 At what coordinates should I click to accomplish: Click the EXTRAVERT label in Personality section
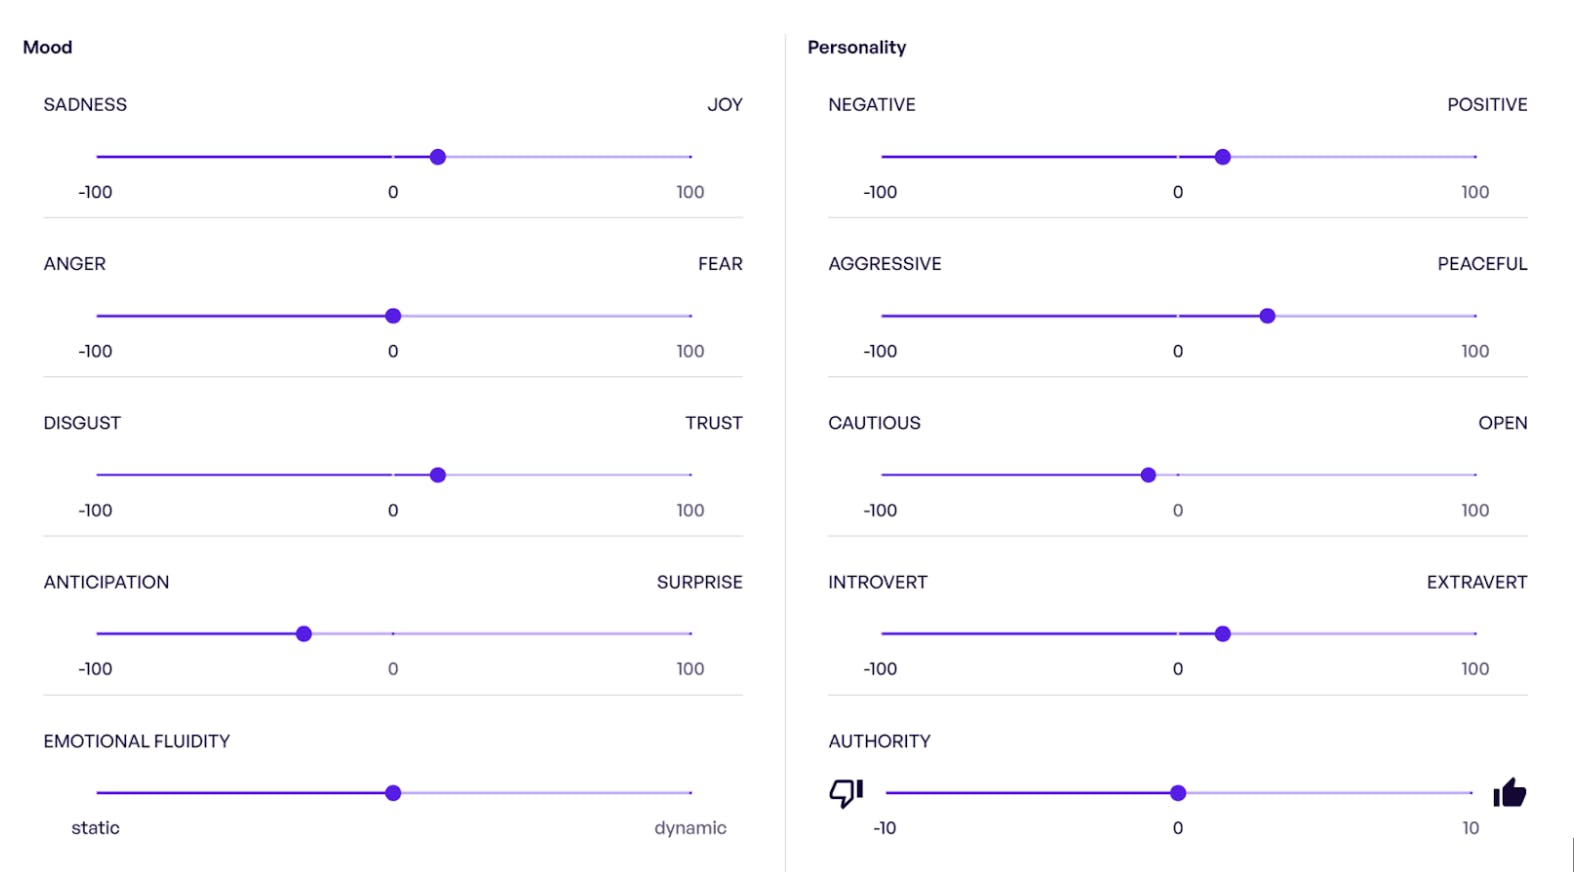(1476, 582)
